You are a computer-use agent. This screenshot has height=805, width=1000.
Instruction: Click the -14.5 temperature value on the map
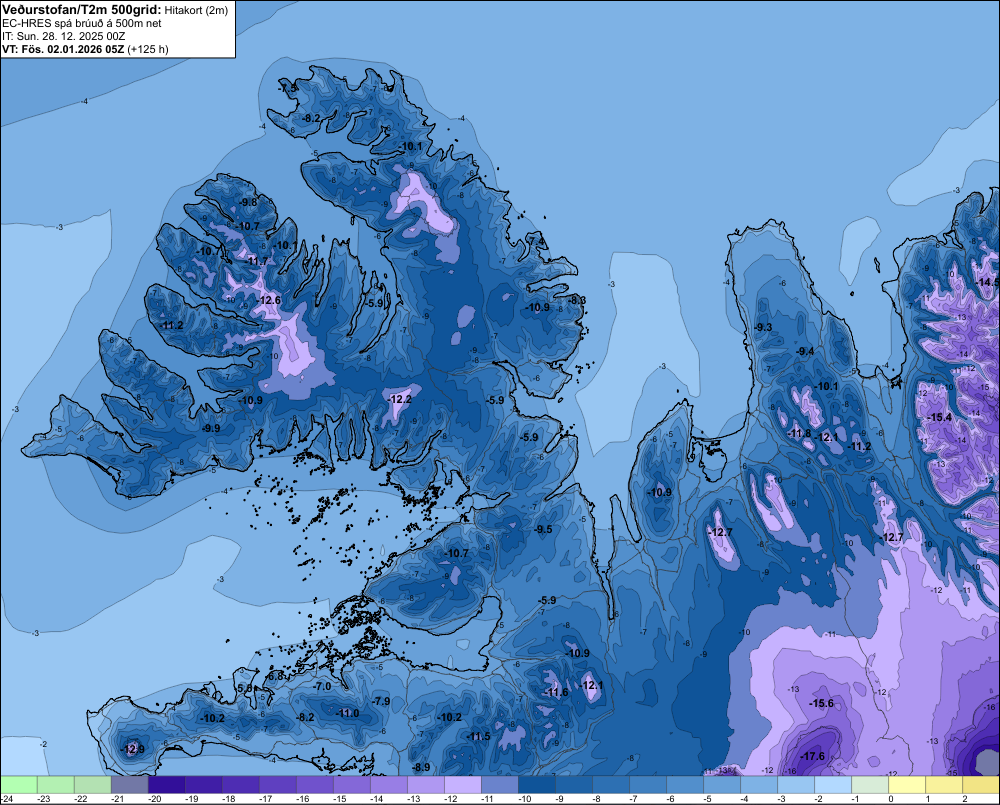(x=987, y=282)
